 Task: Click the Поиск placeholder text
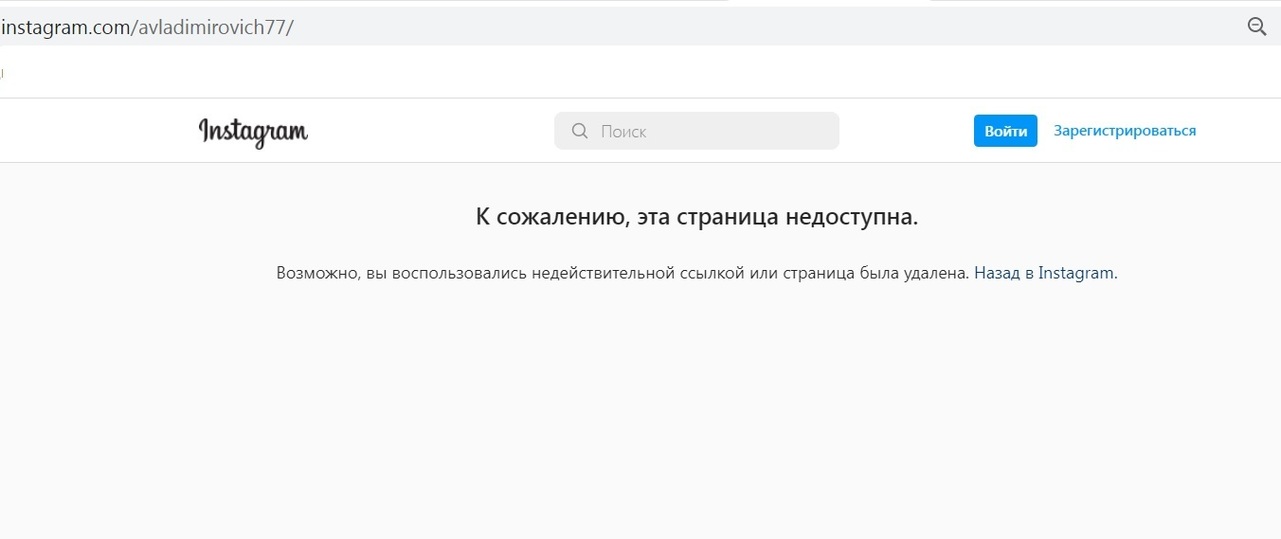point(623,131)
